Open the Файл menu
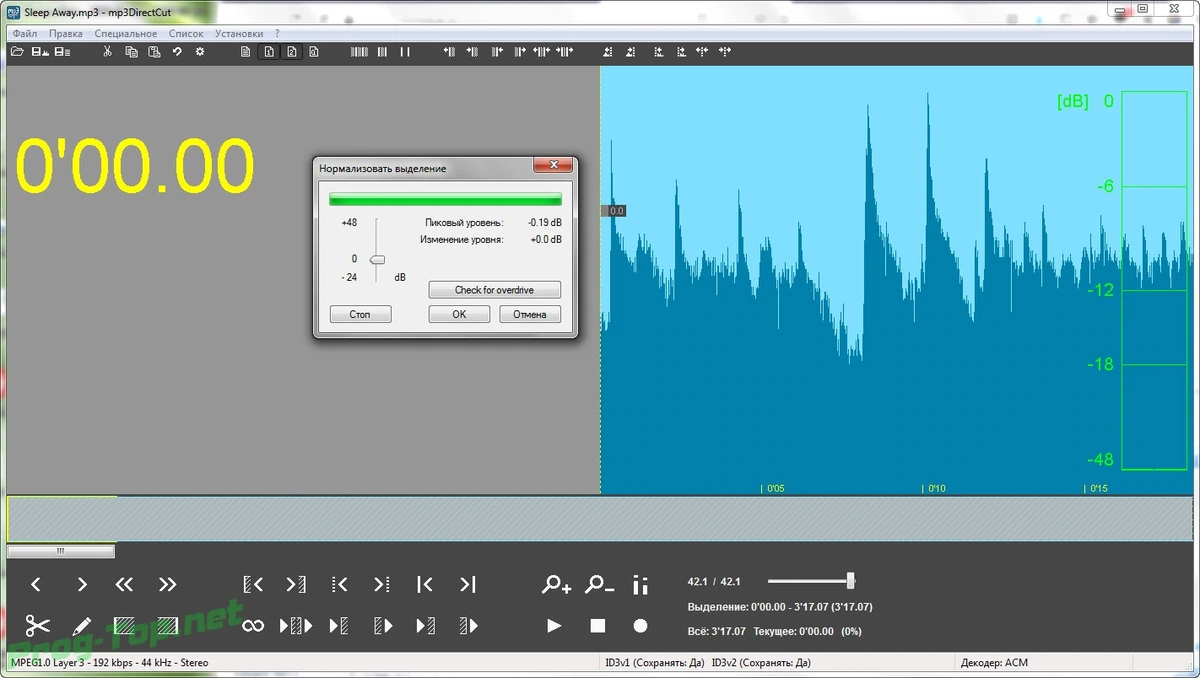Screen dimensions: 1200x678 25,33
